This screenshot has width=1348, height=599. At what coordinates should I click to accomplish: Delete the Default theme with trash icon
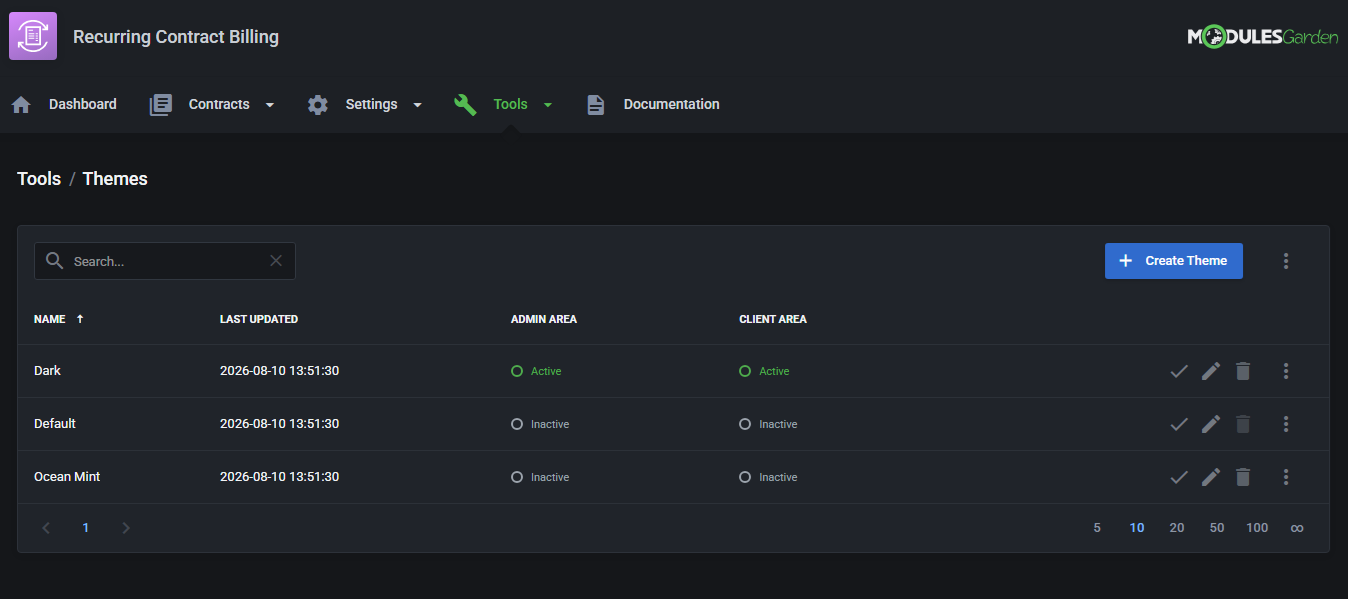1243,424
